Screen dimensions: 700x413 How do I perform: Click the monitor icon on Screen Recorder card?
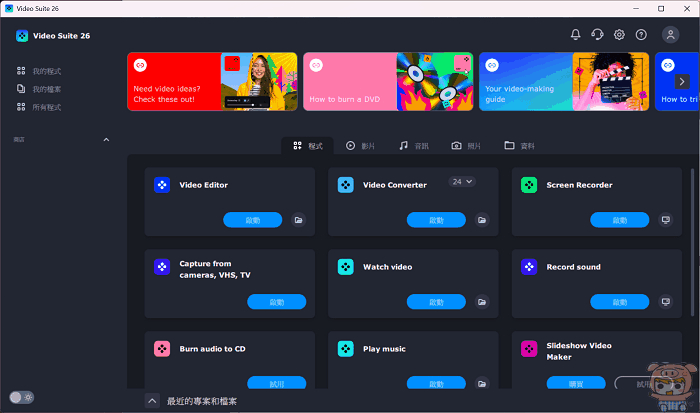point(666,220)
